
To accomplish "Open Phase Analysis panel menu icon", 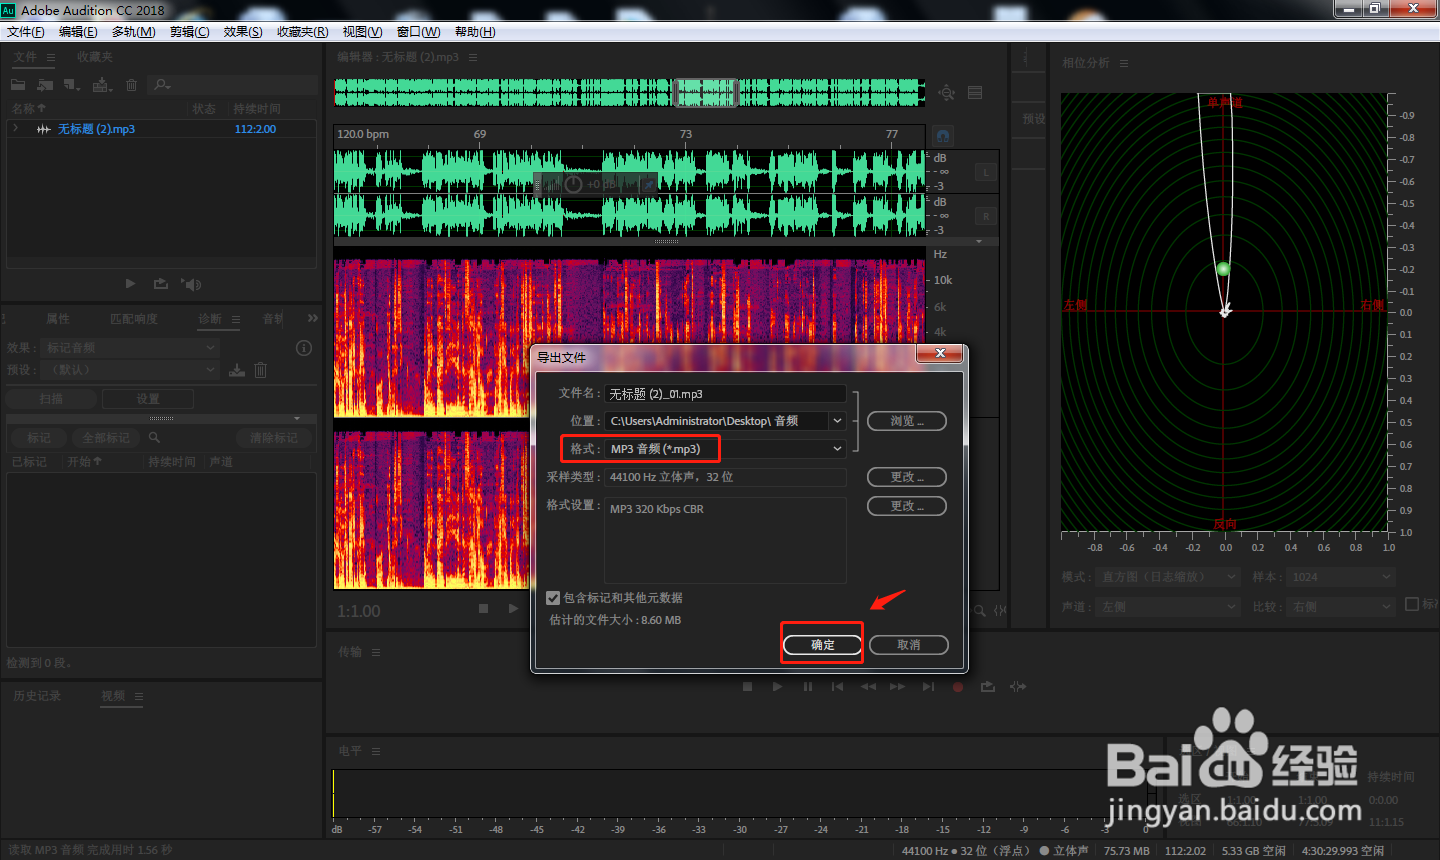I will click(1124, 63).
